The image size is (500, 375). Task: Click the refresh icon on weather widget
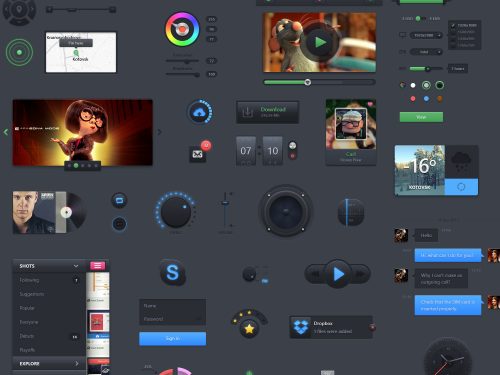pyautogui.click(x=461, y=187)
